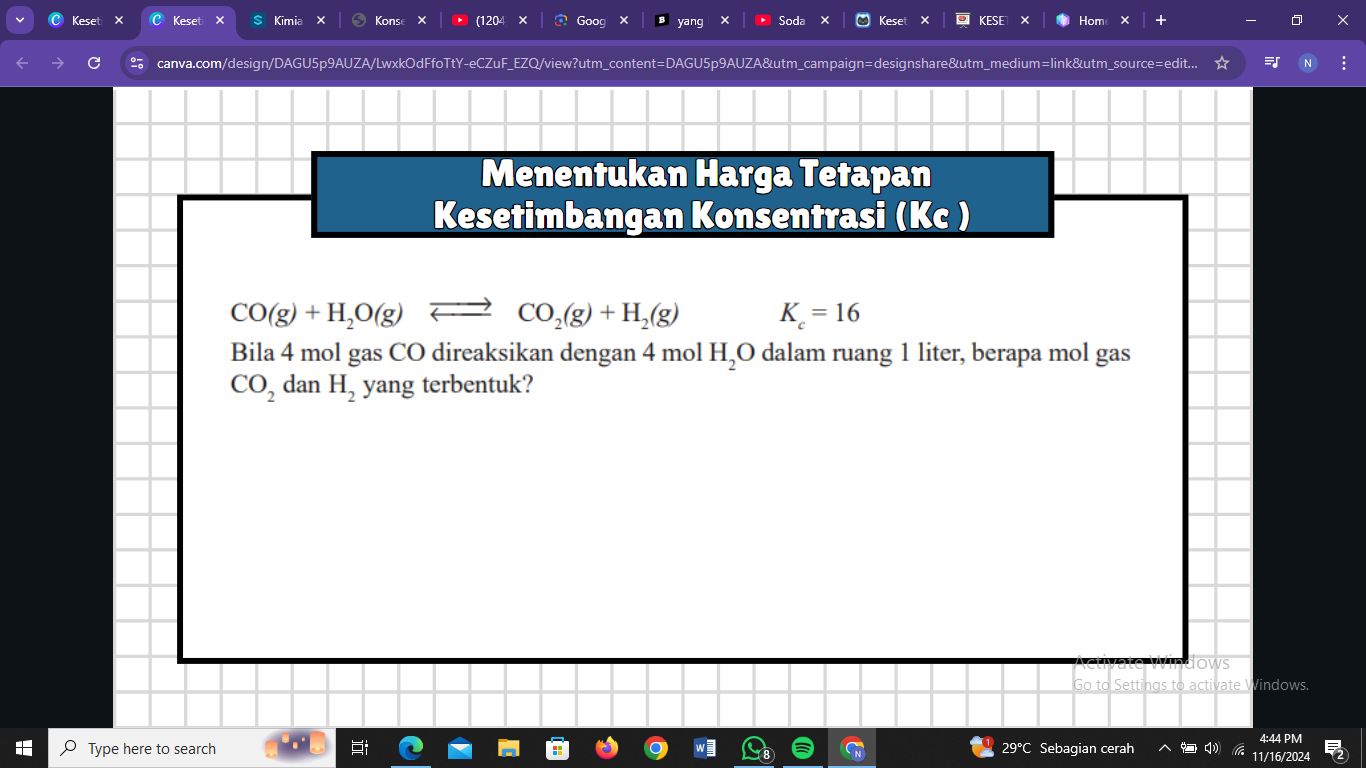Open Microsoft Store from the taskbar
1366x768 pixels.
point(557,748)
